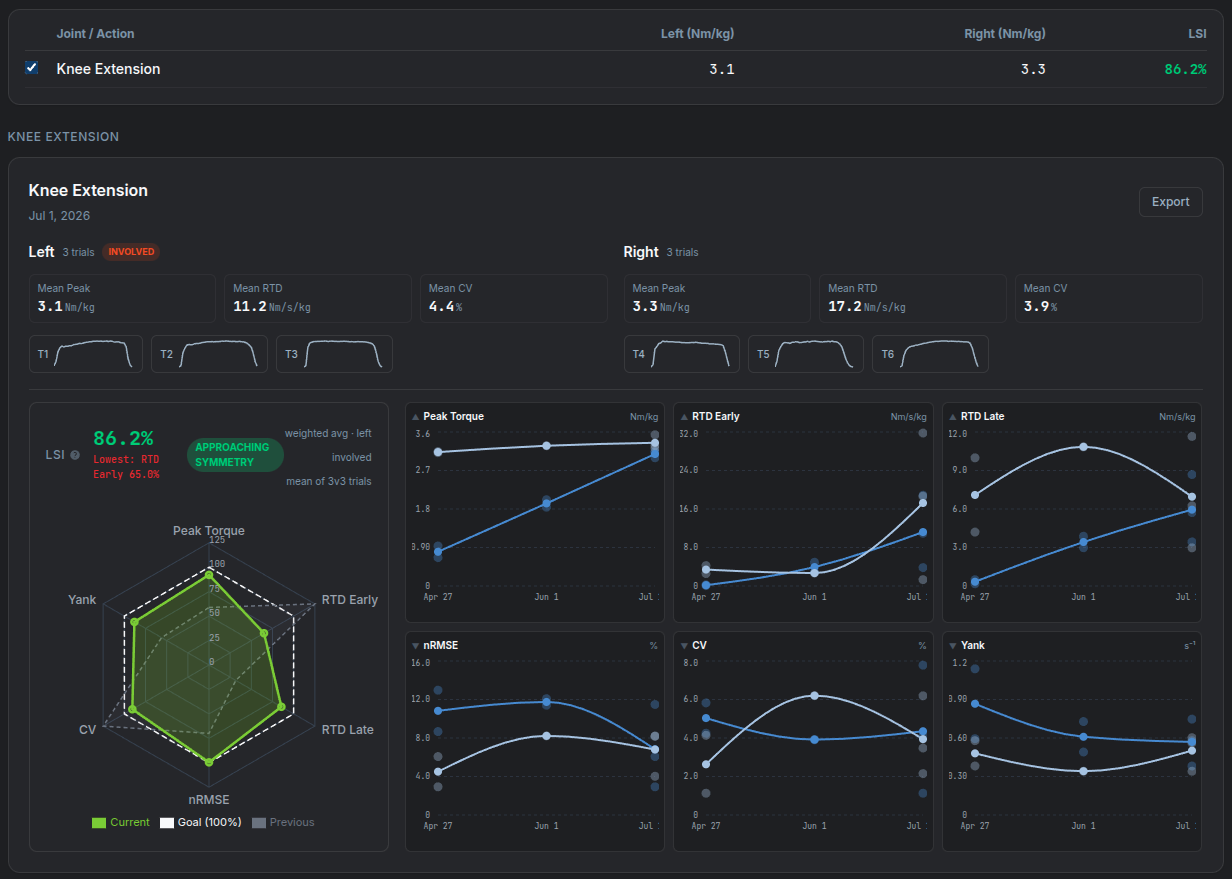The image size is (1232, 879).
Task: Click Jun 1 peak point on CV chart
Action: click(814, 695)
